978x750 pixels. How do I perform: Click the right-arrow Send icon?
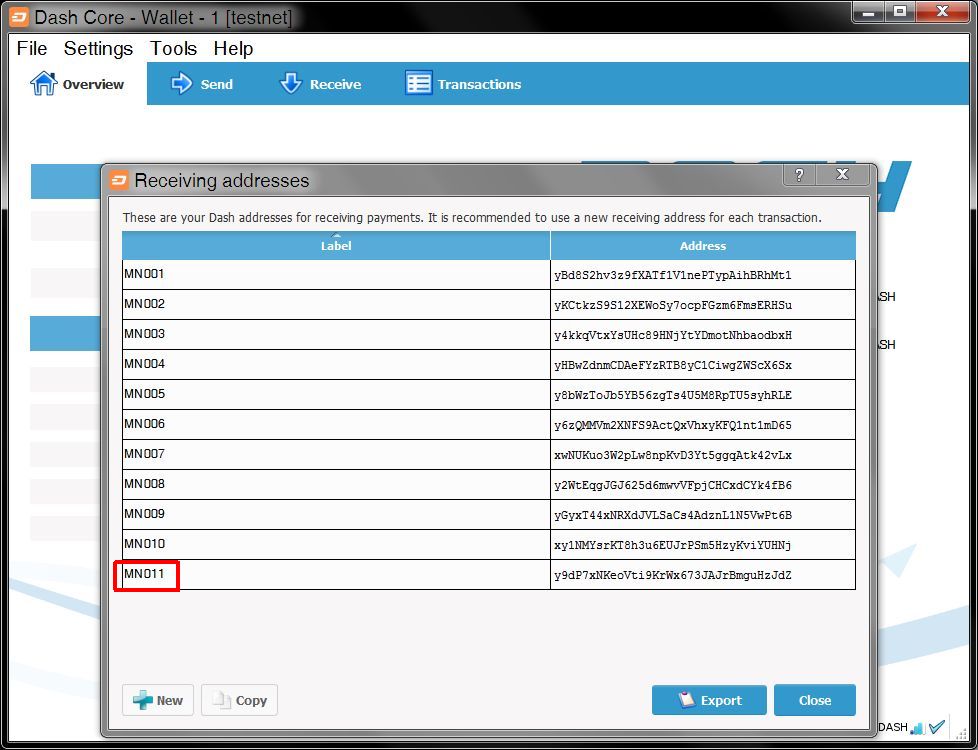pyautogui.click(x=182, y=83)
